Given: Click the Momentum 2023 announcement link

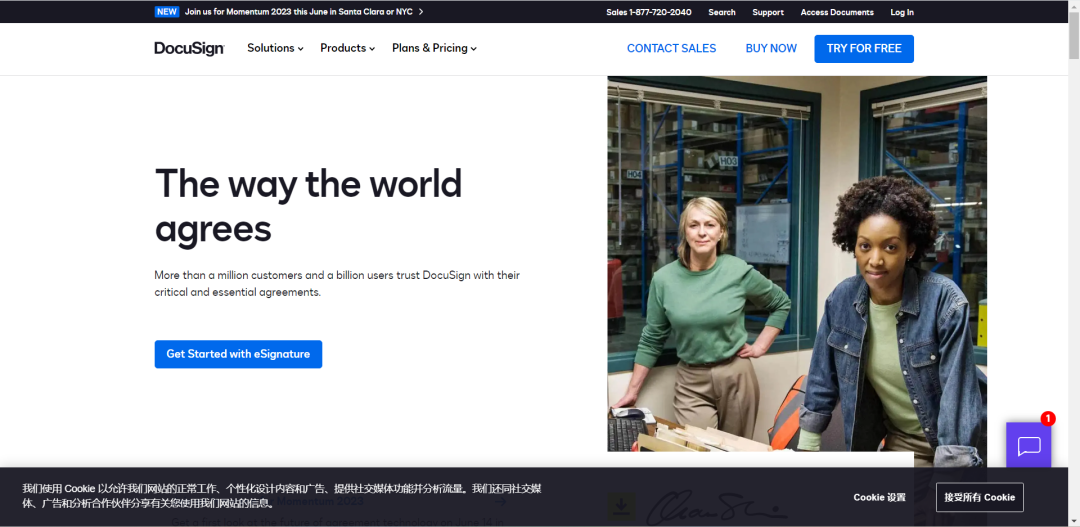Looking at the screenshot, I should click(x=298, y=12).
